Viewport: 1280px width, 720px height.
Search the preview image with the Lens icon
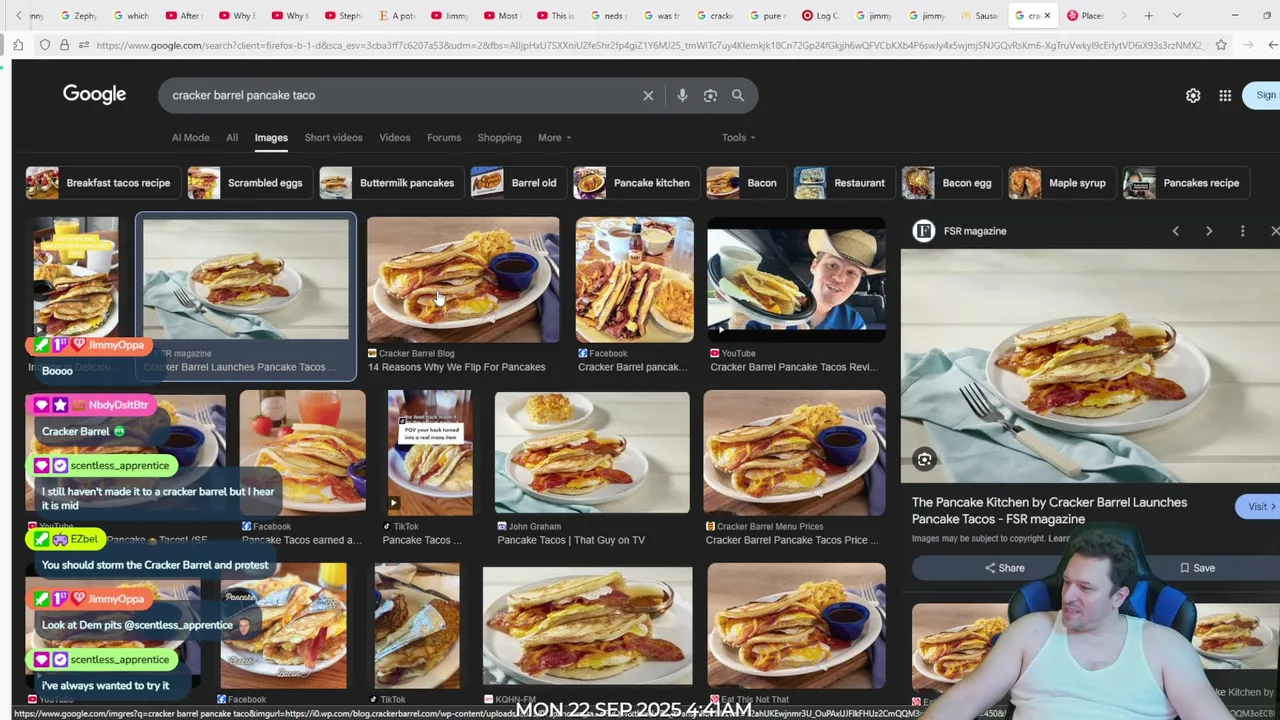[x=924, y=460]
